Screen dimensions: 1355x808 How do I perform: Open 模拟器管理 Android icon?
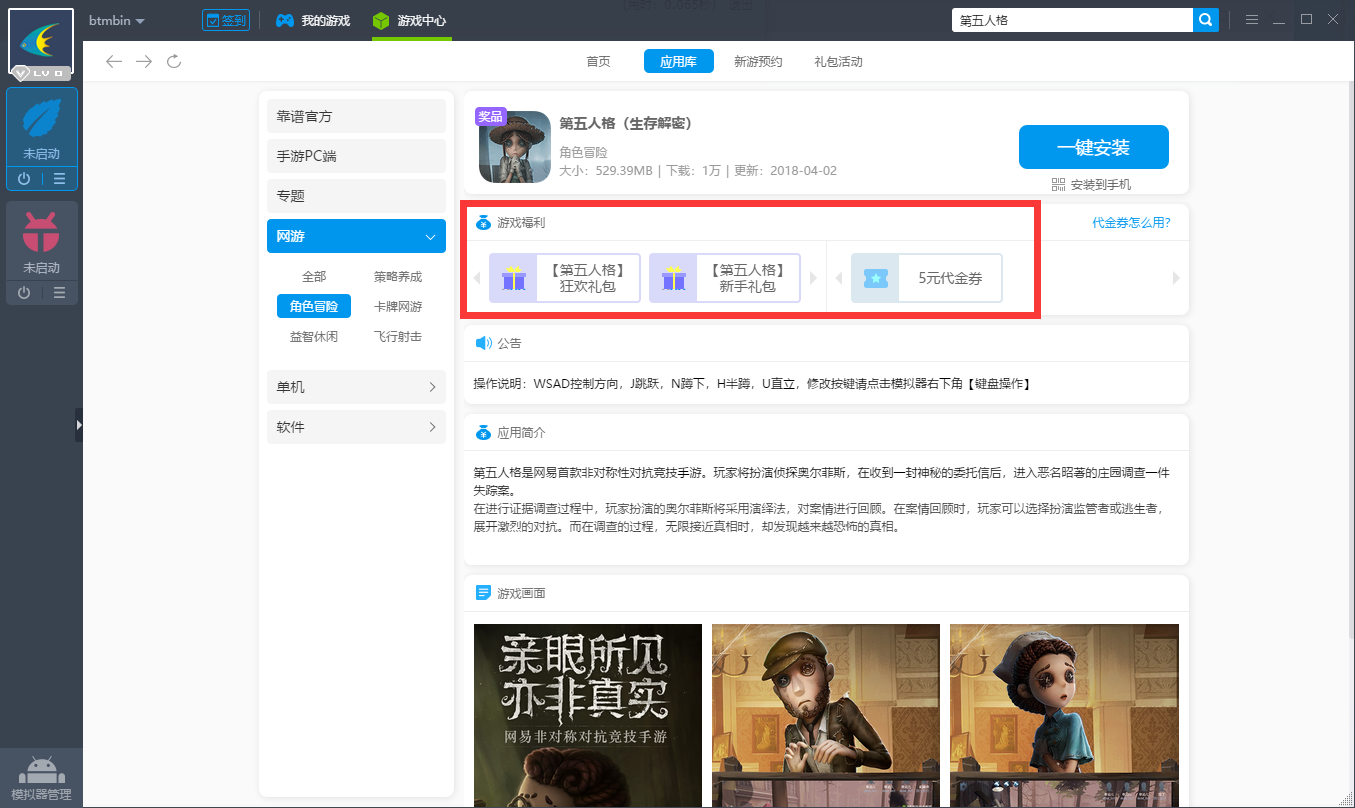(41, 771)
